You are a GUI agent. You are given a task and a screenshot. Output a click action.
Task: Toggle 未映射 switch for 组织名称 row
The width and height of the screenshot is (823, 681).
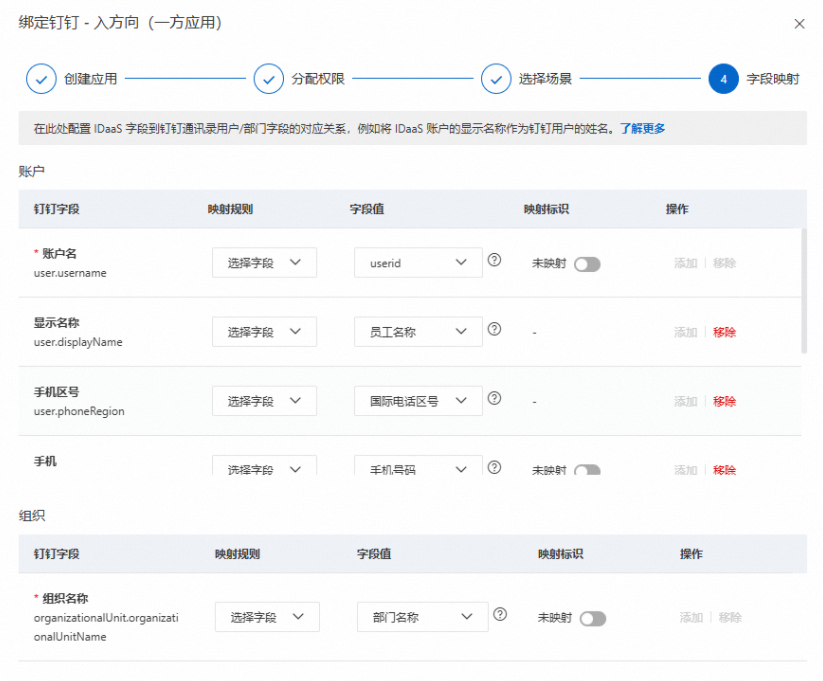click(593, 619)
